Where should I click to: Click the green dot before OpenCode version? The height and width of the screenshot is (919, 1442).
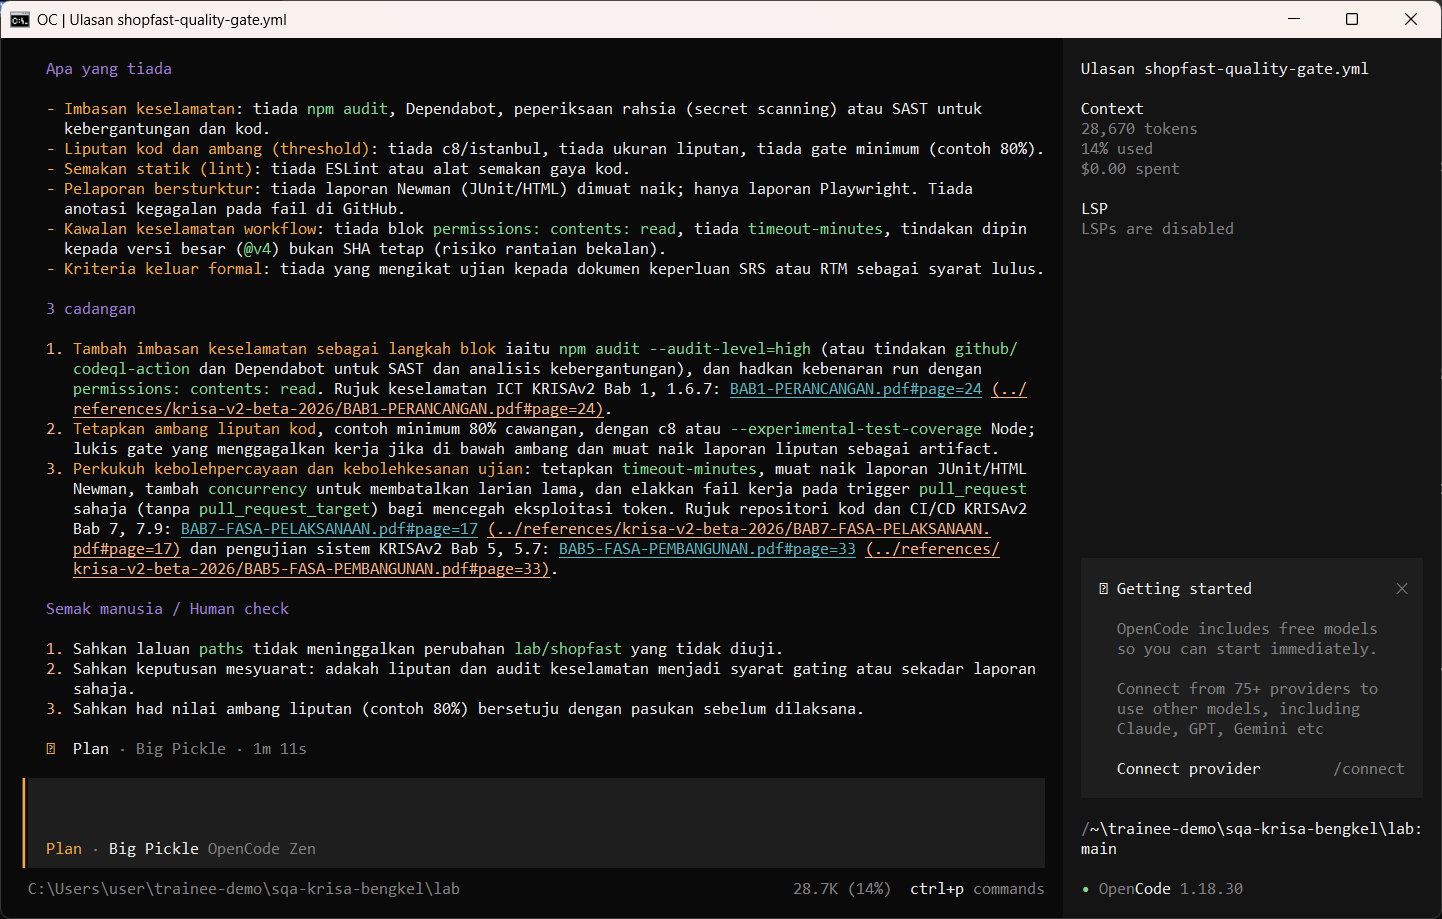point(1086,889)
